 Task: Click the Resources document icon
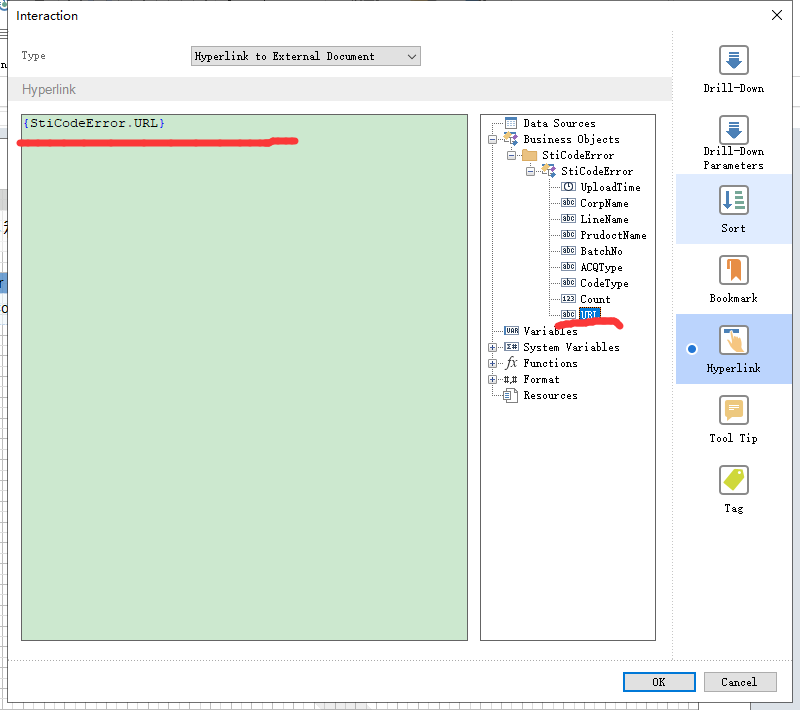(511, 395)
